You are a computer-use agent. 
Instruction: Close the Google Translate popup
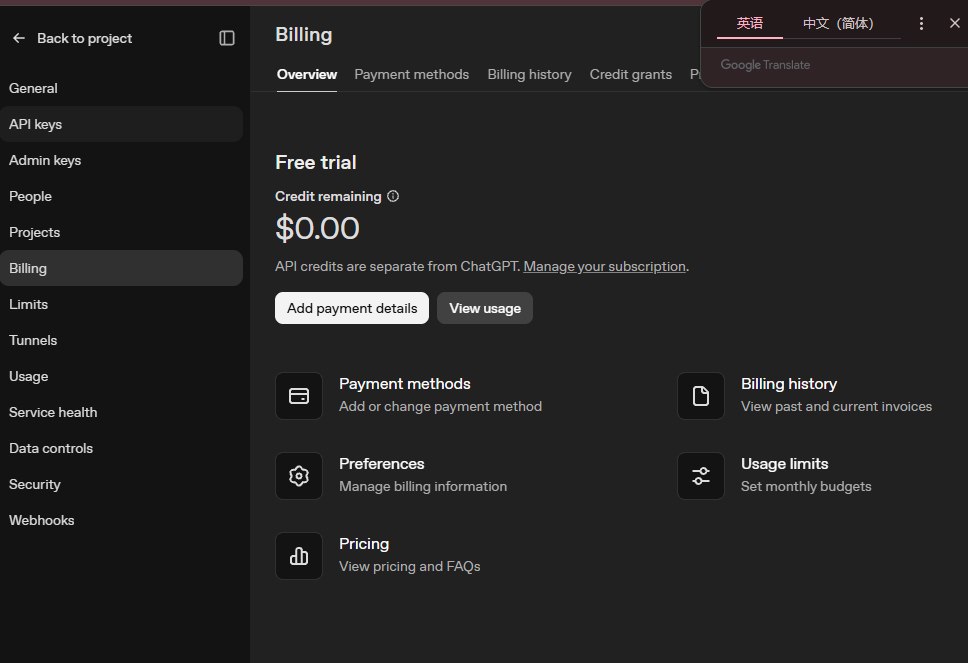pyautogui.click(x=954, y=23)
